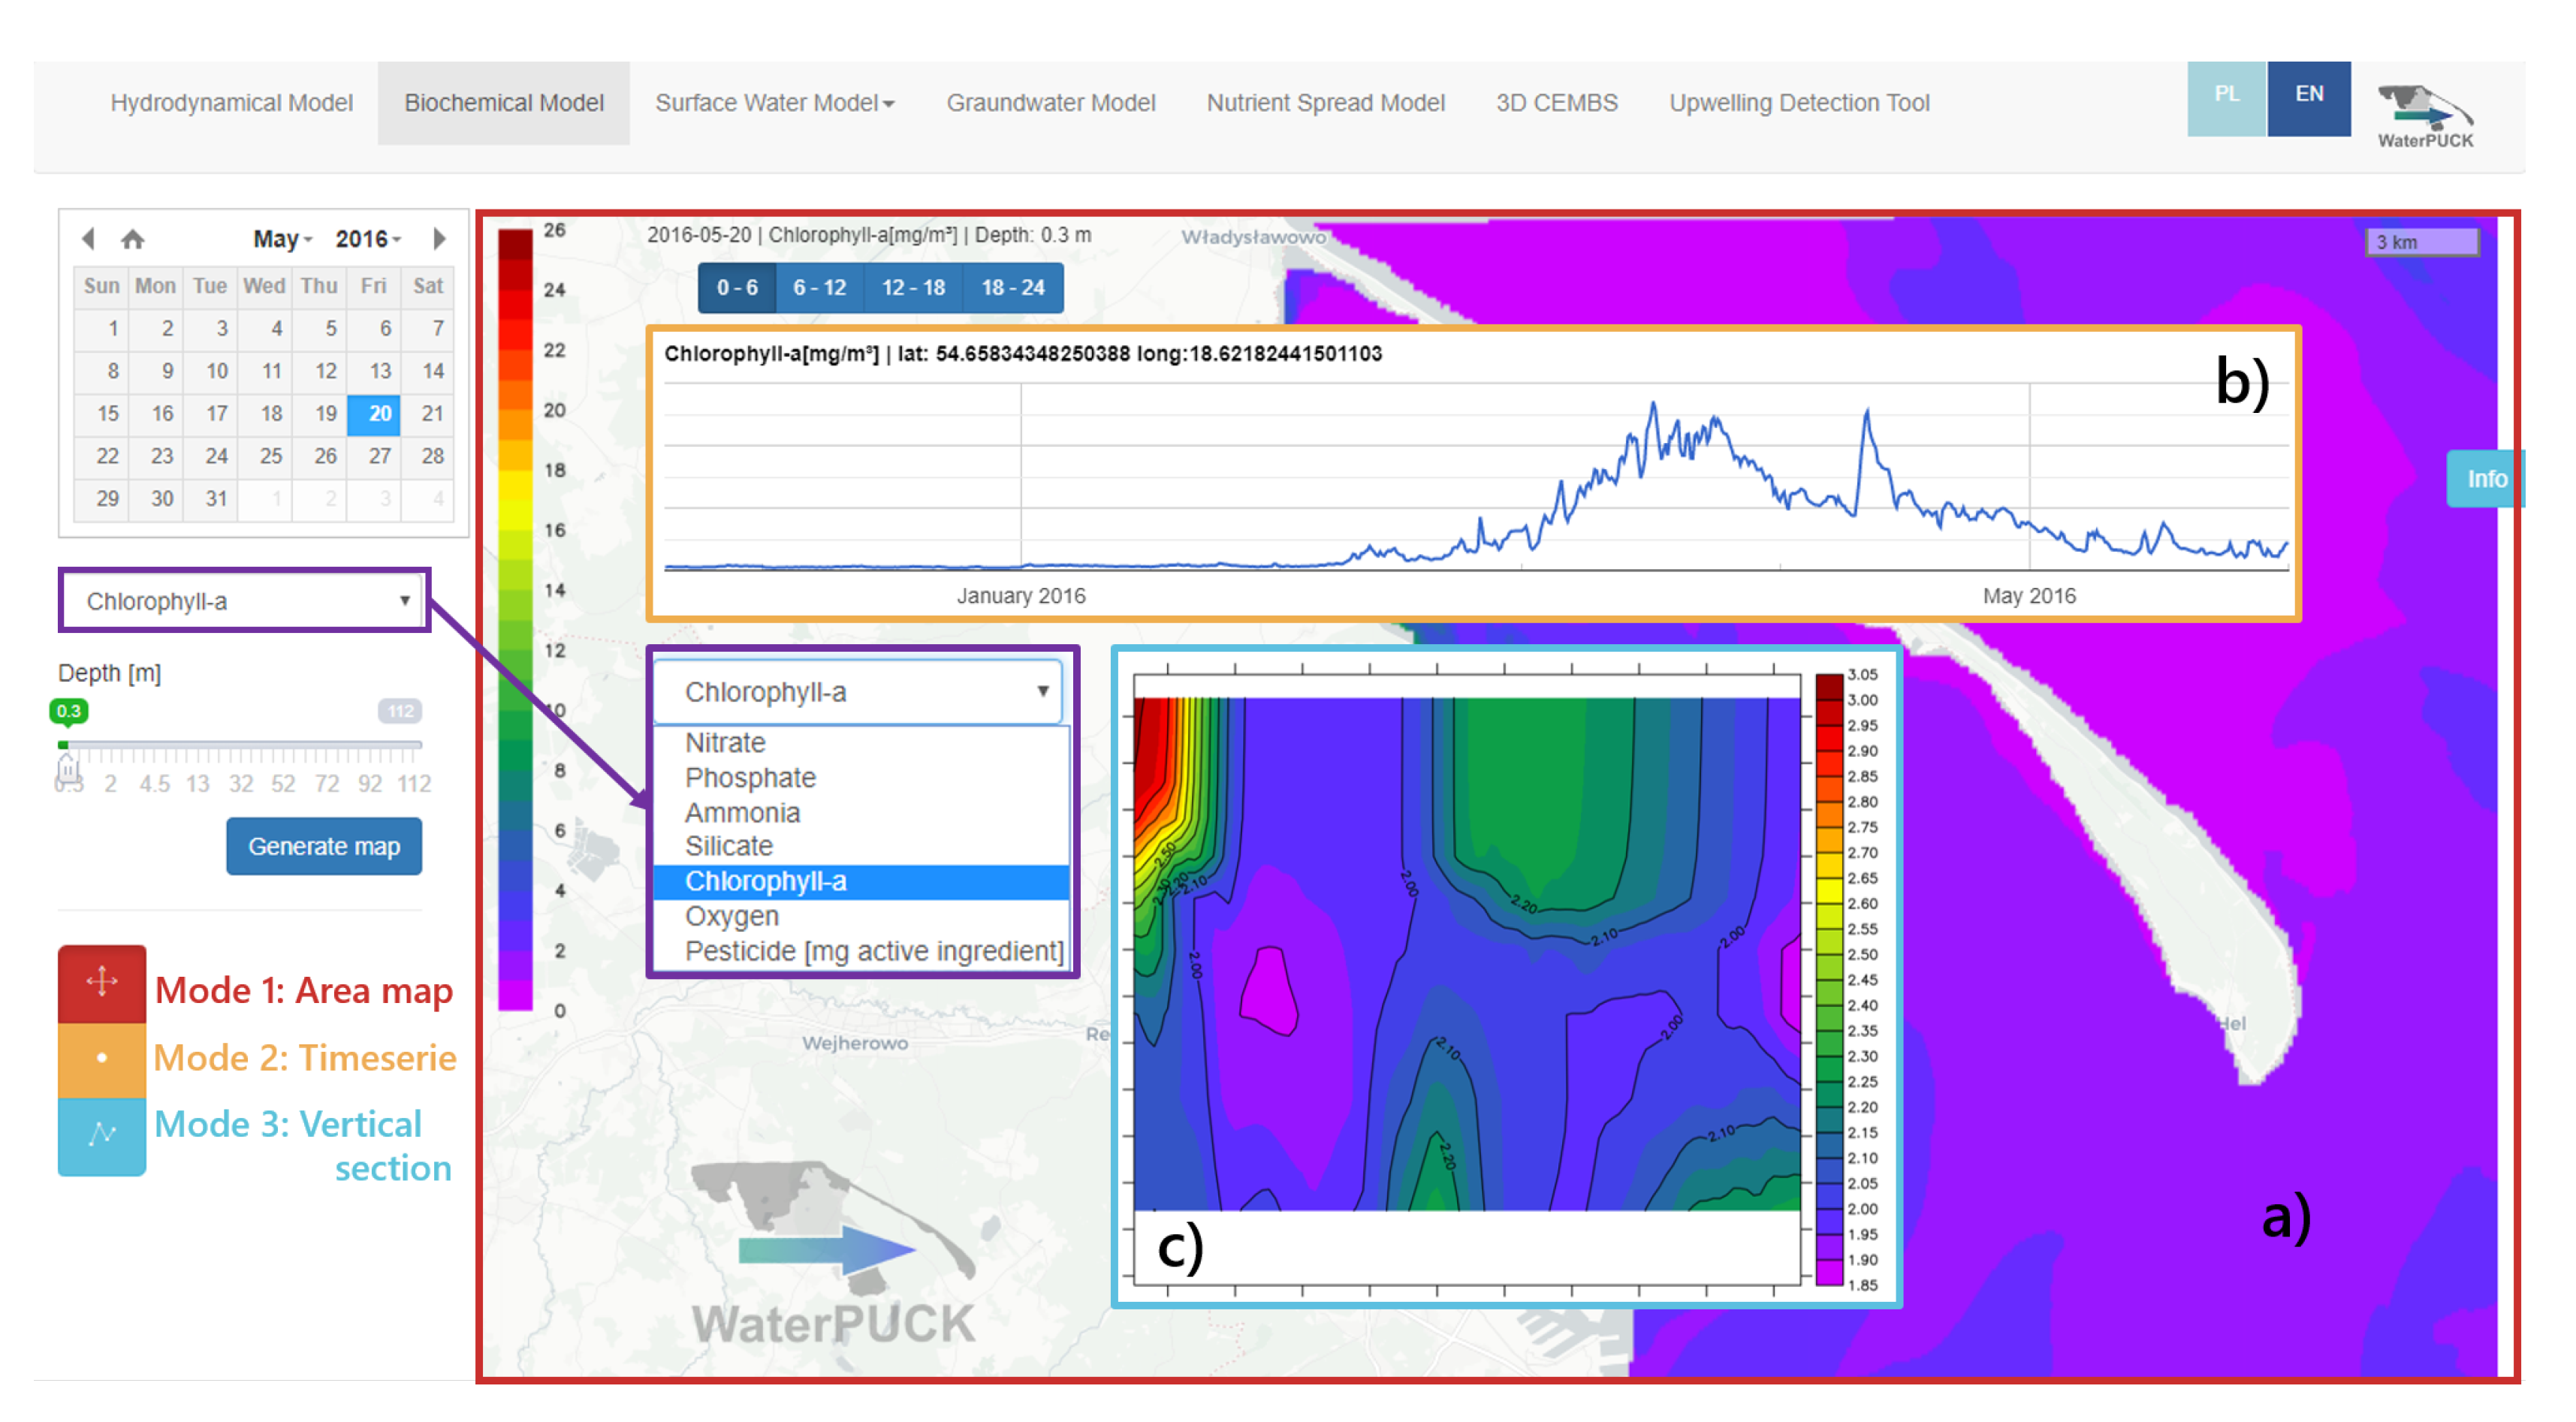Image resolution: width=2576 pixels, height=1422 pixels.
Task: Click the January 2016 axis label
Action: pos(1021,596)
